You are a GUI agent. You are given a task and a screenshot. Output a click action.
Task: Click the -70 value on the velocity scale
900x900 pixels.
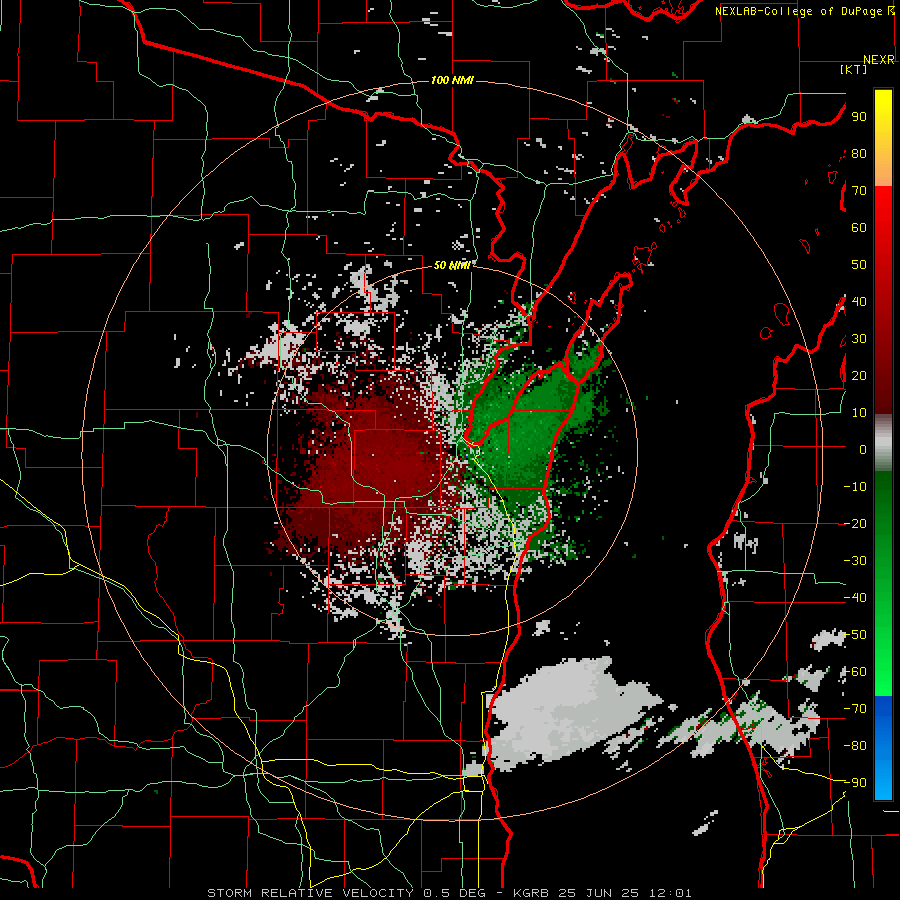coord(855,709)
